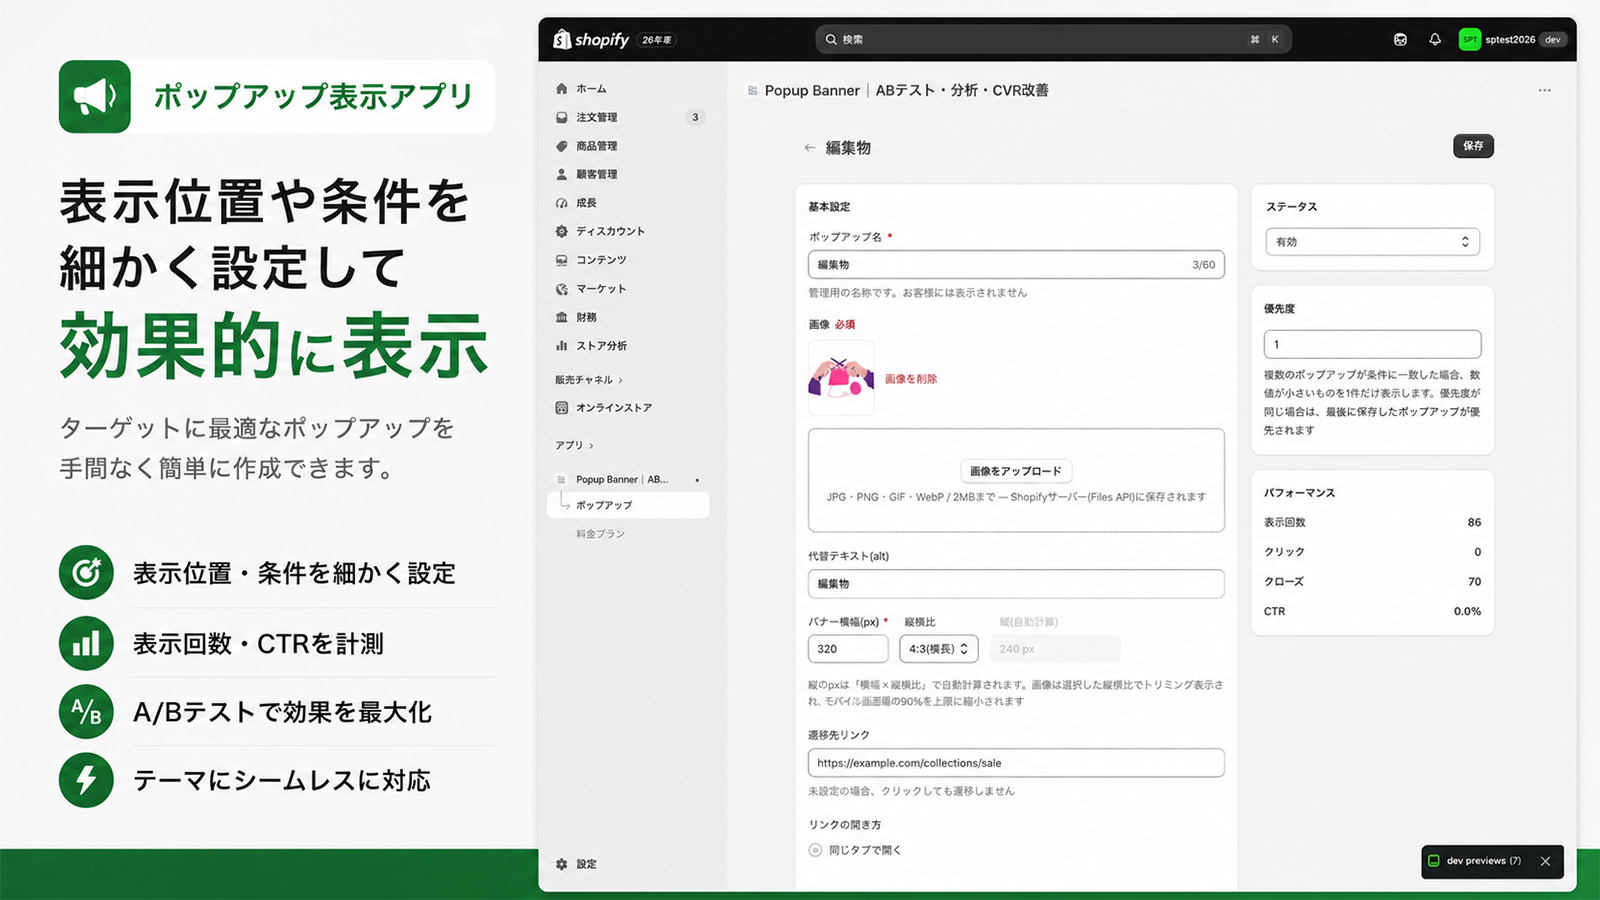Click the notification bell icon
The height and width of the screenshot is (900, 1600).
1435,40
